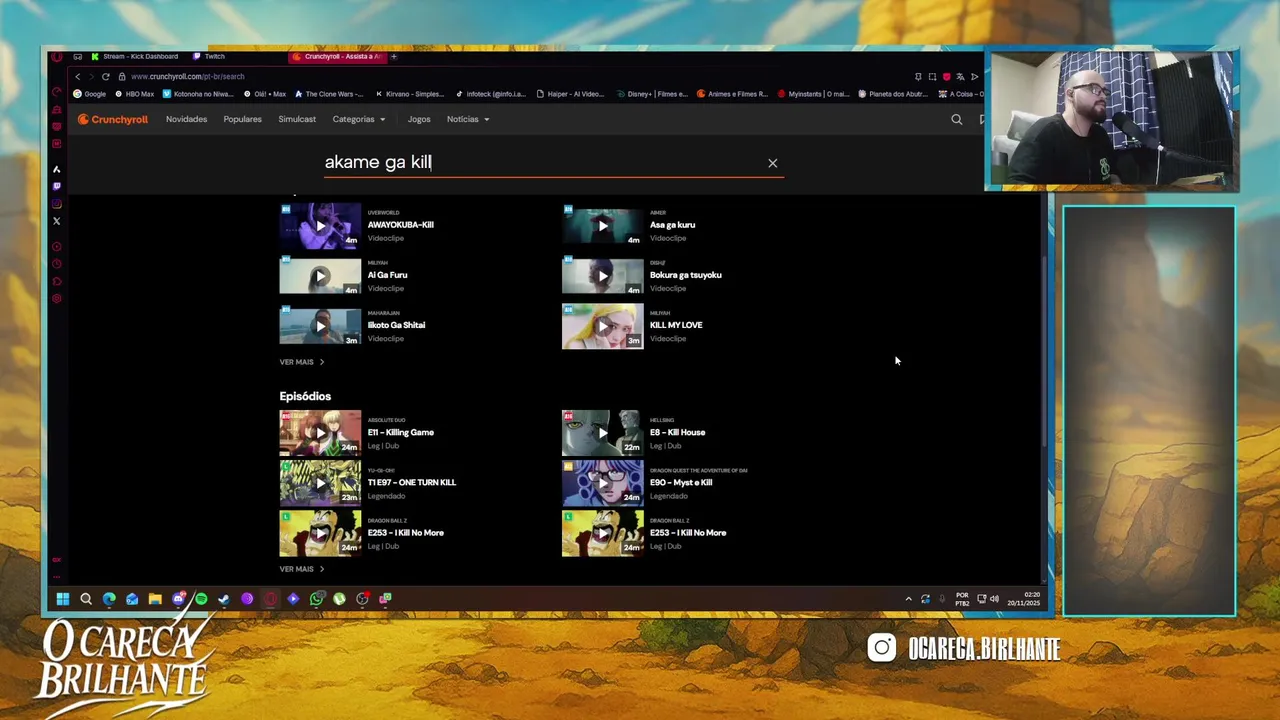The height and width of the screenshot is (720, 1280).
Task: Open WhatsApp from the taskbar
Action: tap(316, 599)
